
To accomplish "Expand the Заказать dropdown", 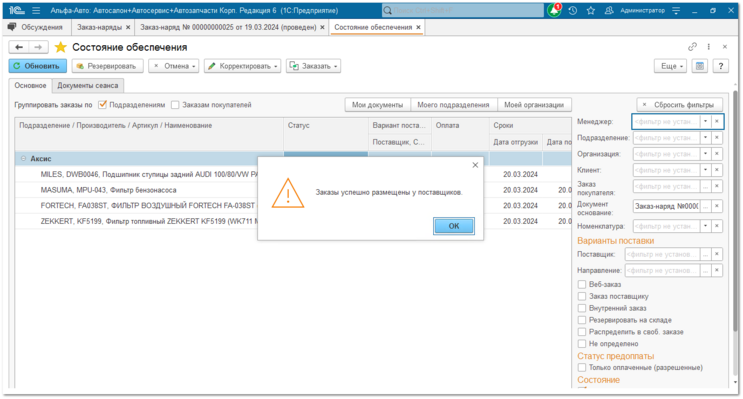I will pos(313,66).
